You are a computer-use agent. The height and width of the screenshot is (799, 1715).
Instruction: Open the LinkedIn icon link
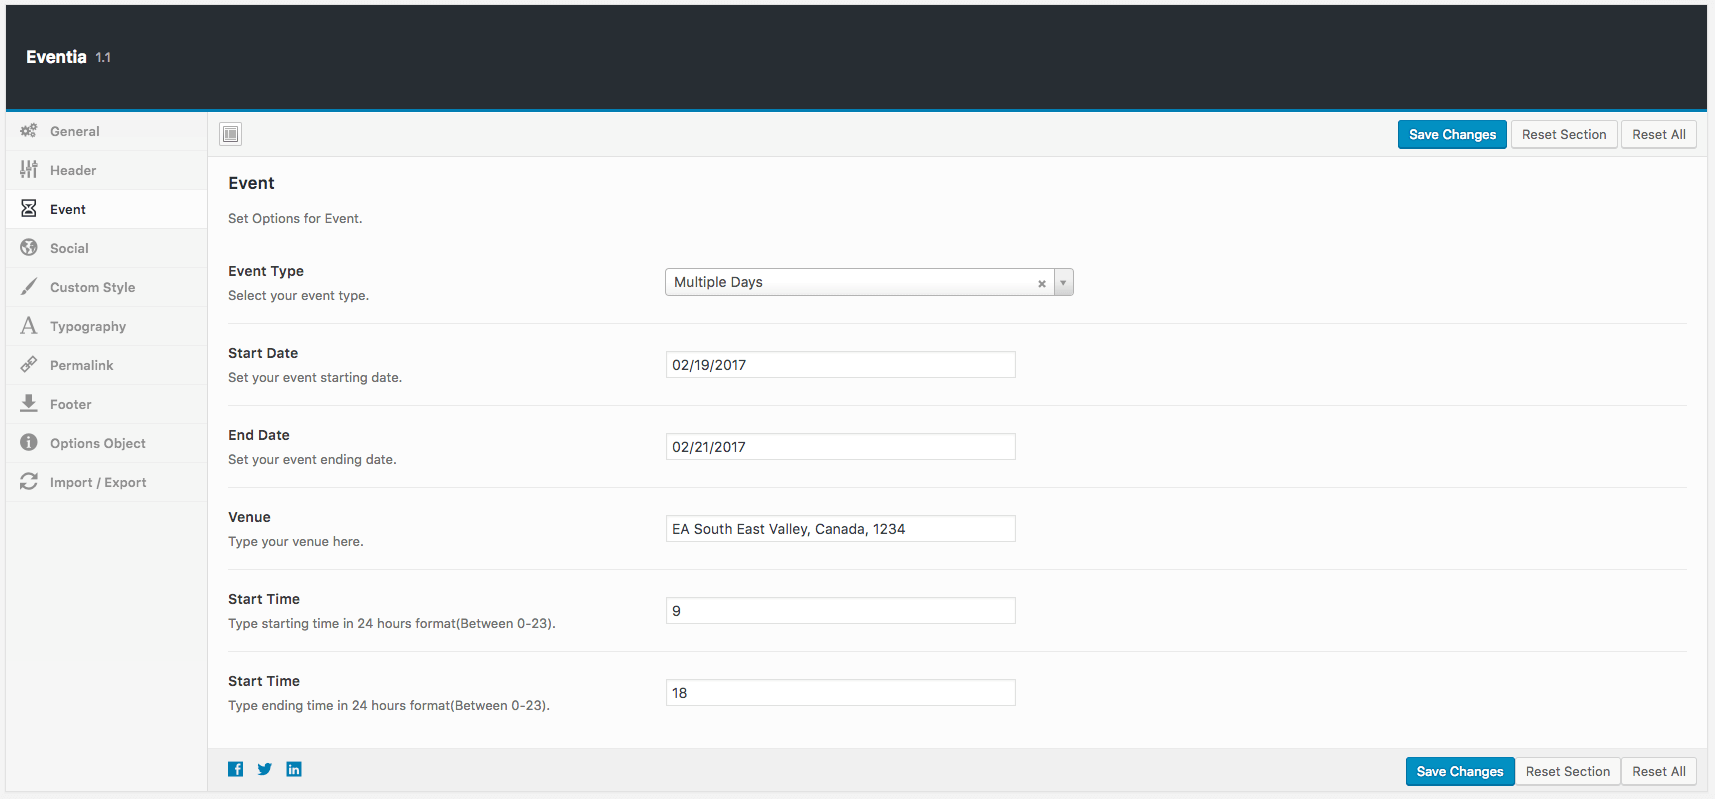coord(294,769)
